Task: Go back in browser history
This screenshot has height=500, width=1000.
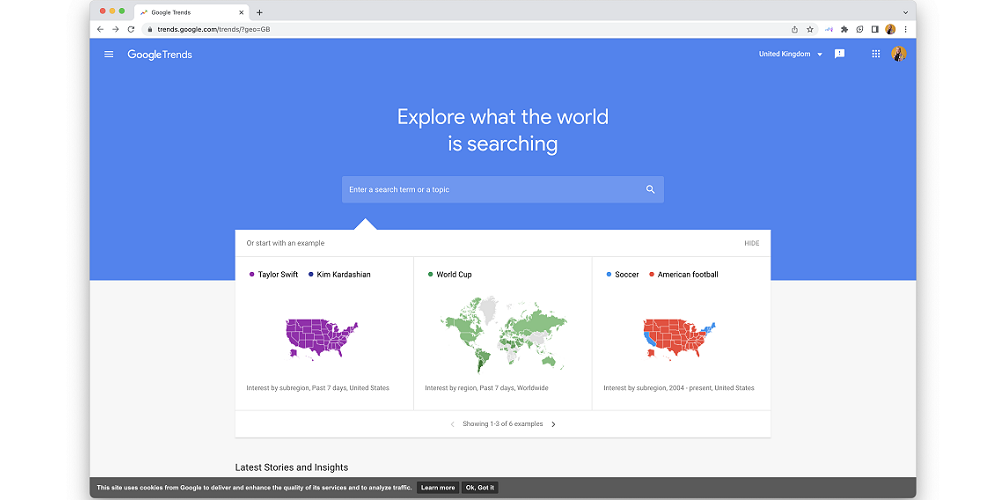Action: (x=100, y=29)
